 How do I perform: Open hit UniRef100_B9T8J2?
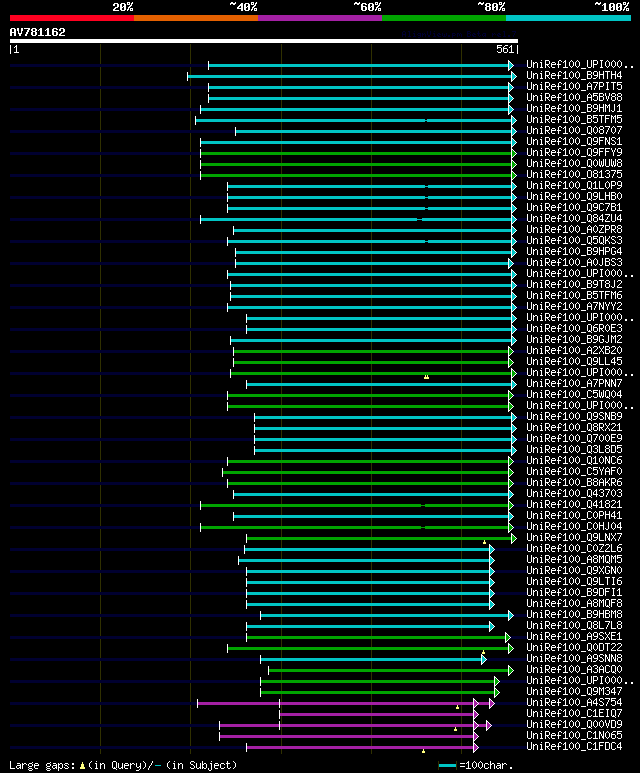574,284
